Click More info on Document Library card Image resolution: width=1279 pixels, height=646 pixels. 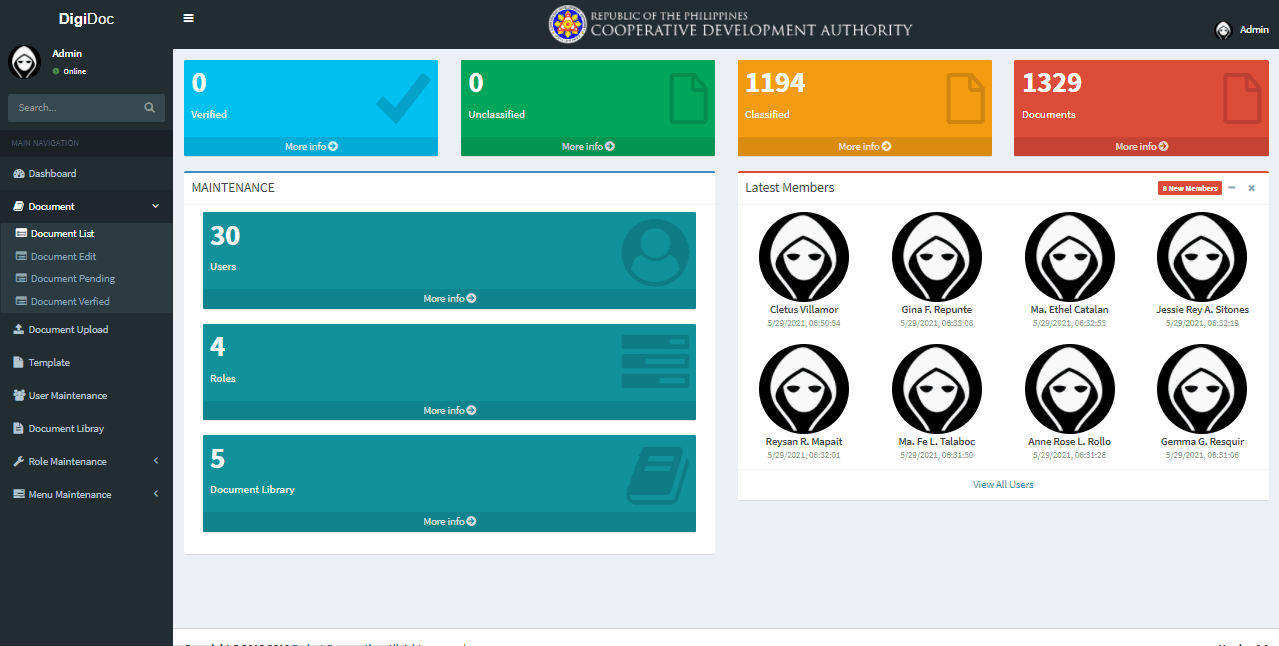click(x=449, y=521)
